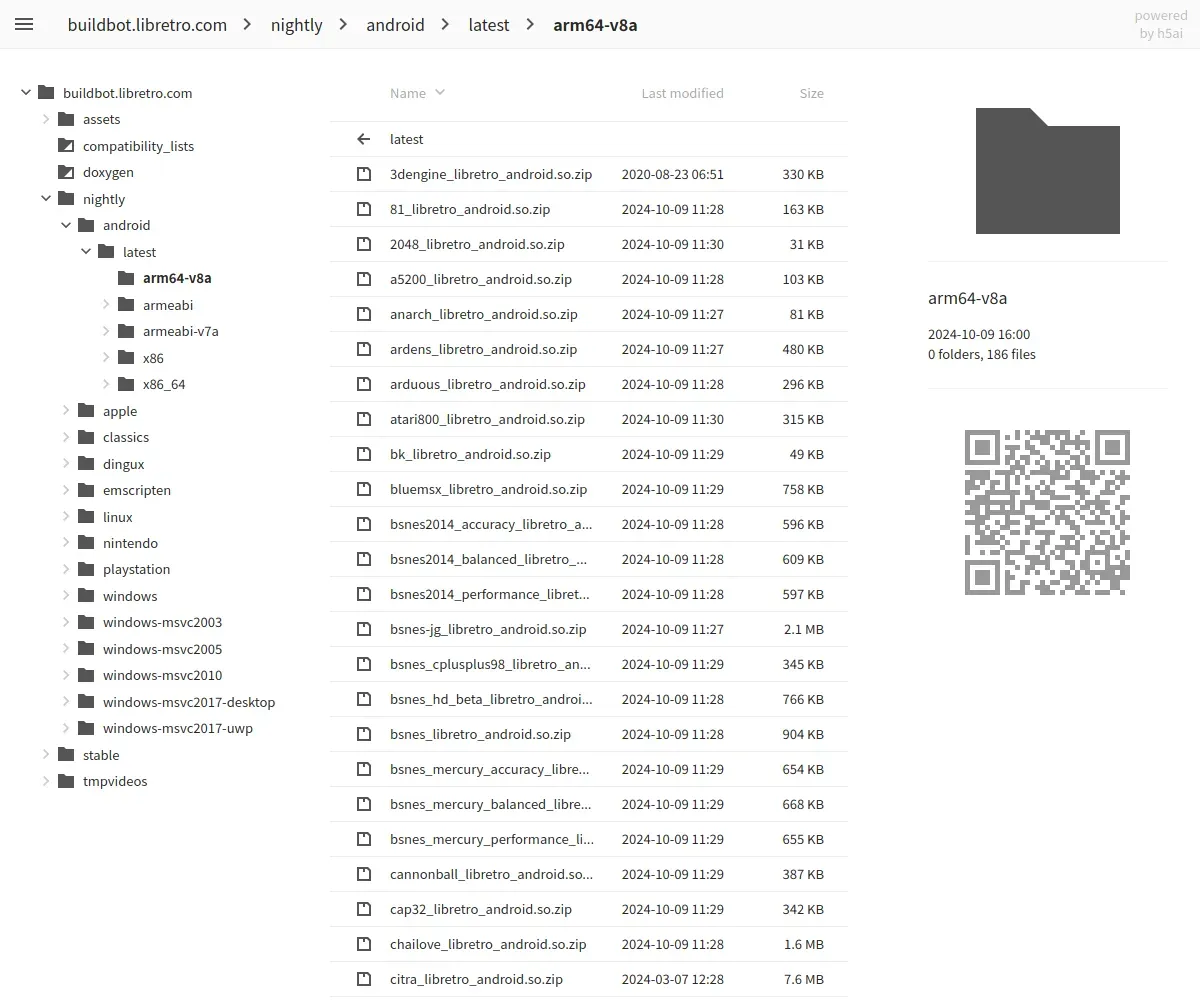Open the powered by h5ai link
Screen dimensions: 1200x1000
pyautogui.click(x=1161, y=24)
